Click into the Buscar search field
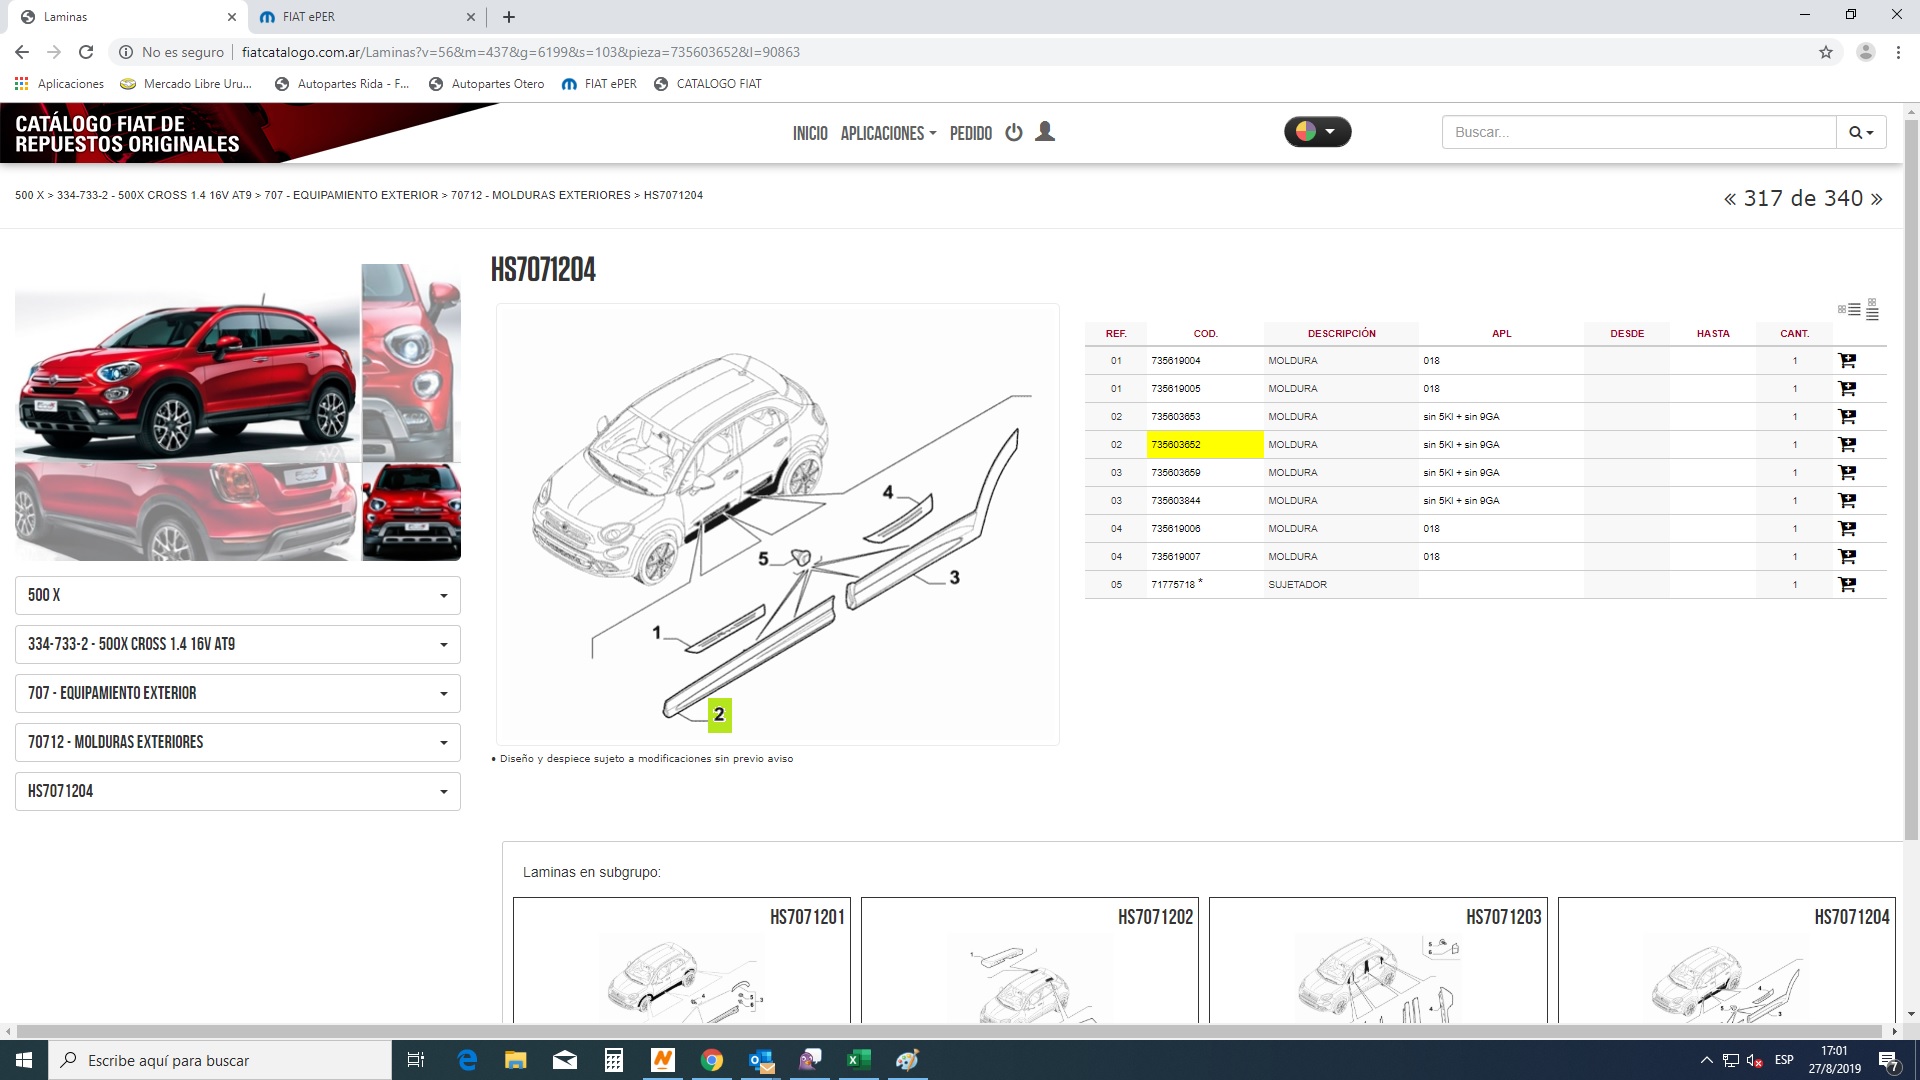This screenshot has width=1920, height=1080. [1639, 132]
